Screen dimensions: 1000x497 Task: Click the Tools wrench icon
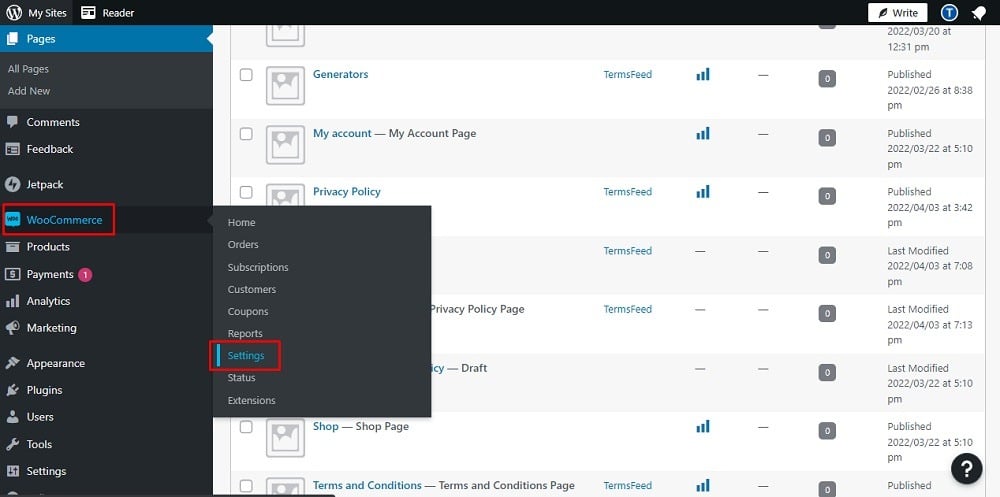coord(12,444)
